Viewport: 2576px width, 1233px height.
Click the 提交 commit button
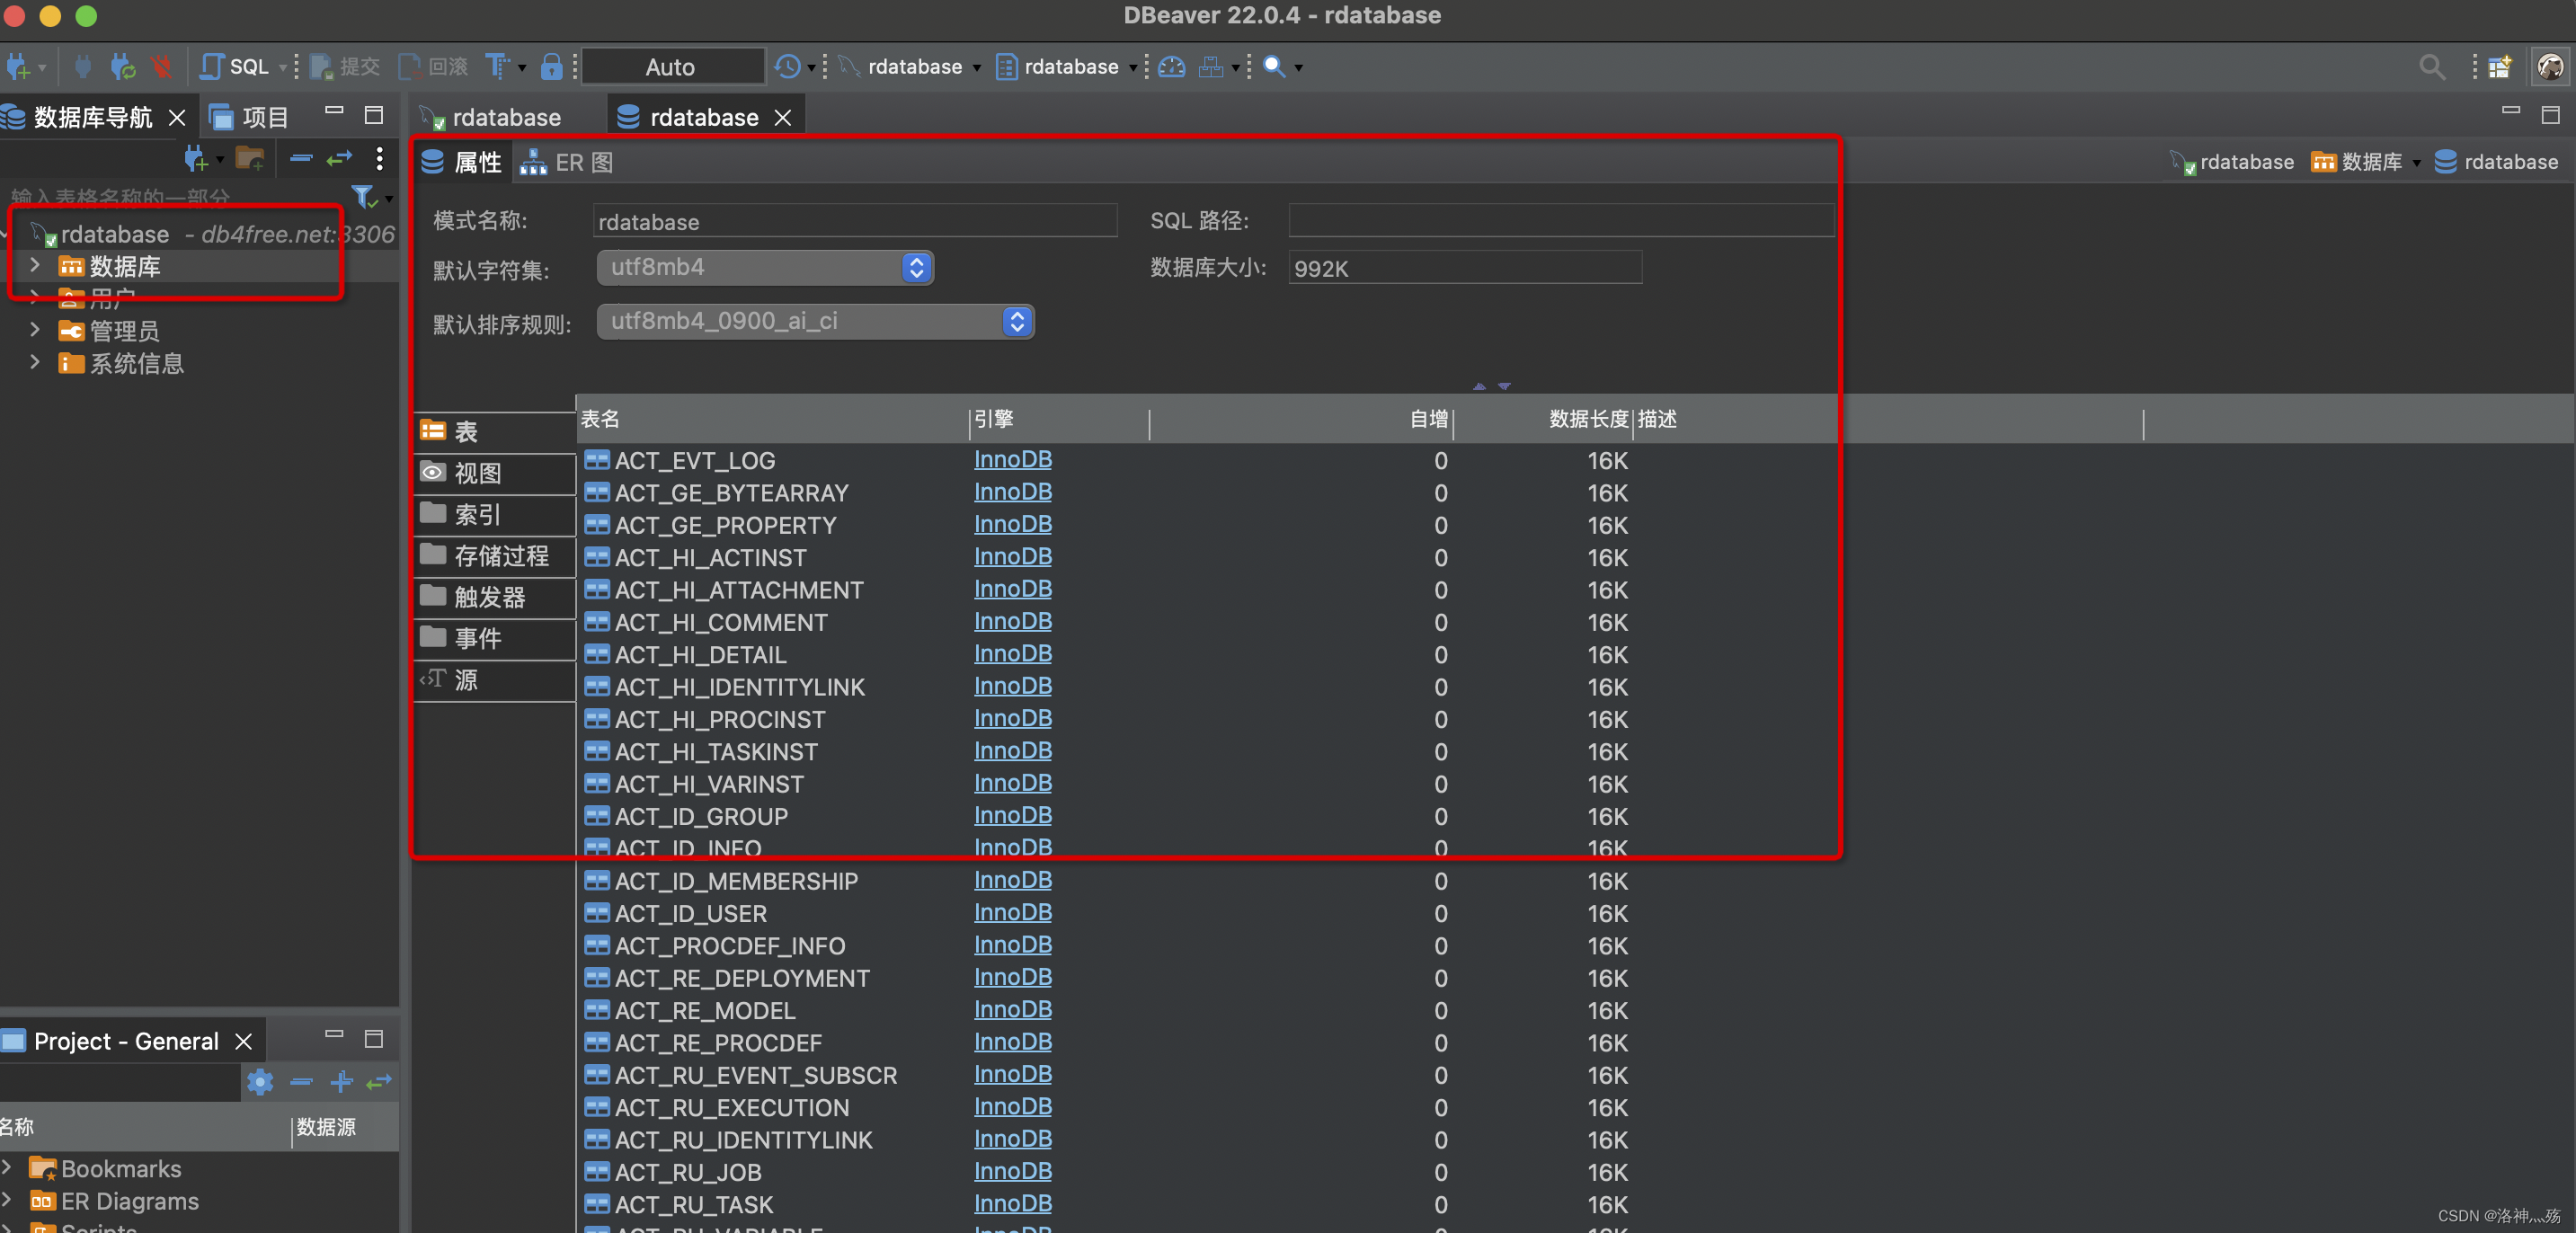coord(345,67)
